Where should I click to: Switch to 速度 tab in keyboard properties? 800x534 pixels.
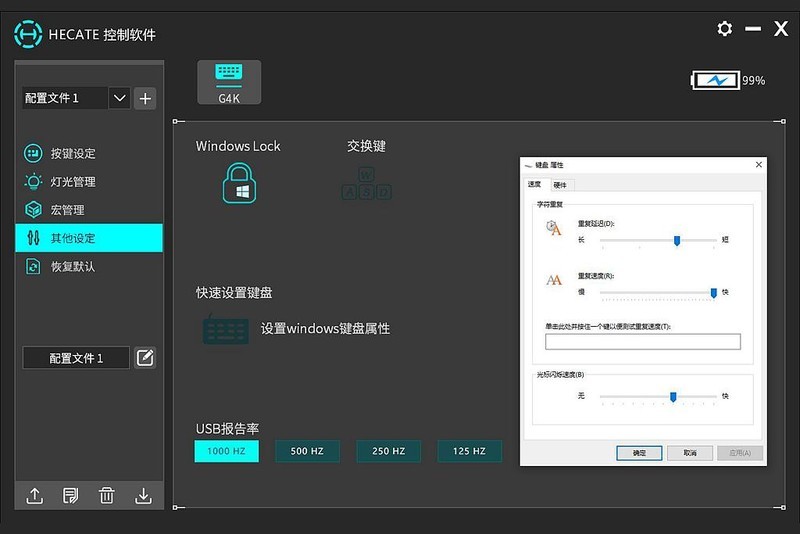pos(535,184)
